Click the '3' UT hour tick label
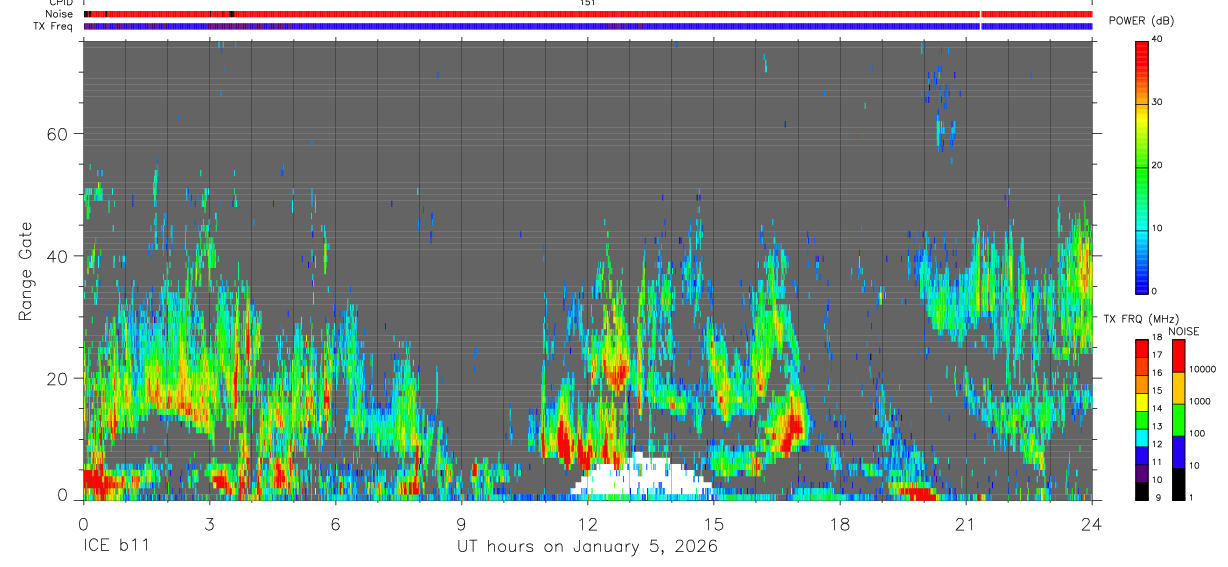This screenshot has width=1228, height=567. (209, 523)
